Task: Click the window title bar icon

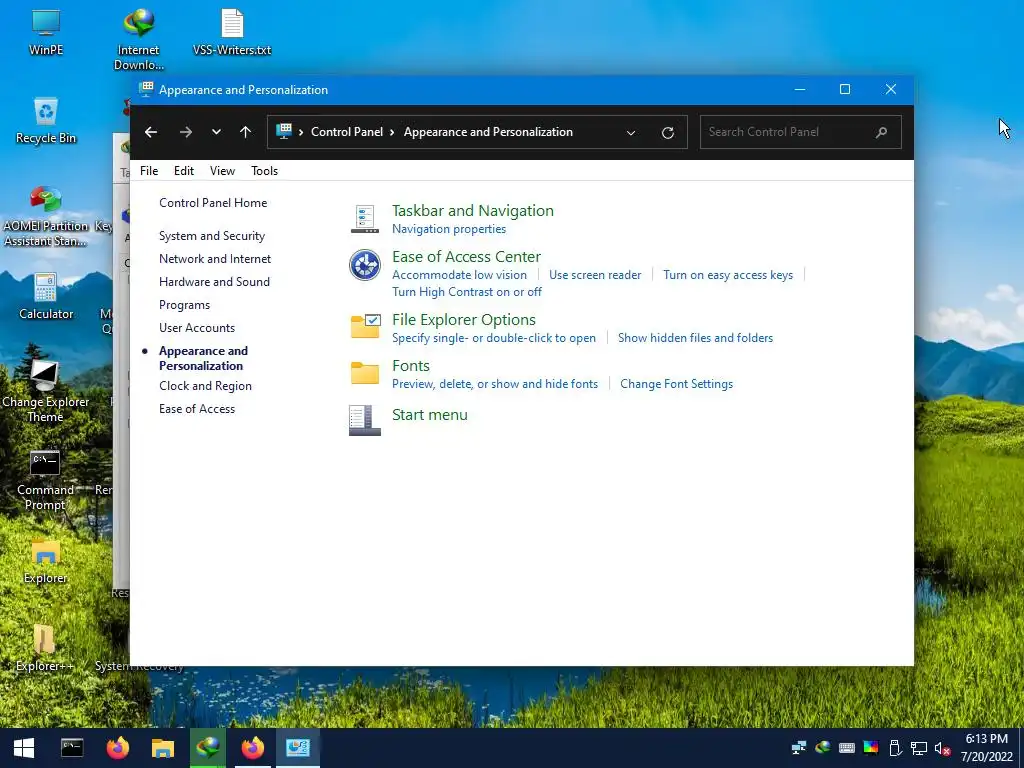Action: pos(146,89)
